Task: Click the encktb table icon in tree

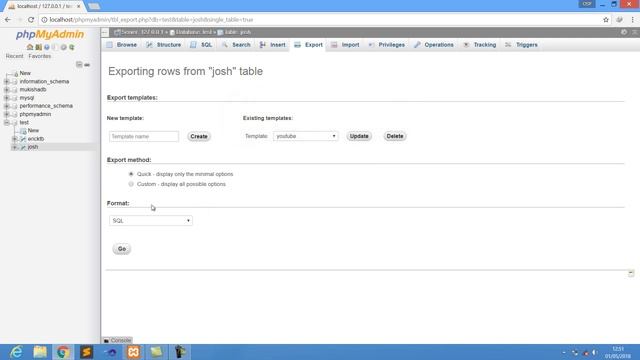Action: [x=23, y=139]
